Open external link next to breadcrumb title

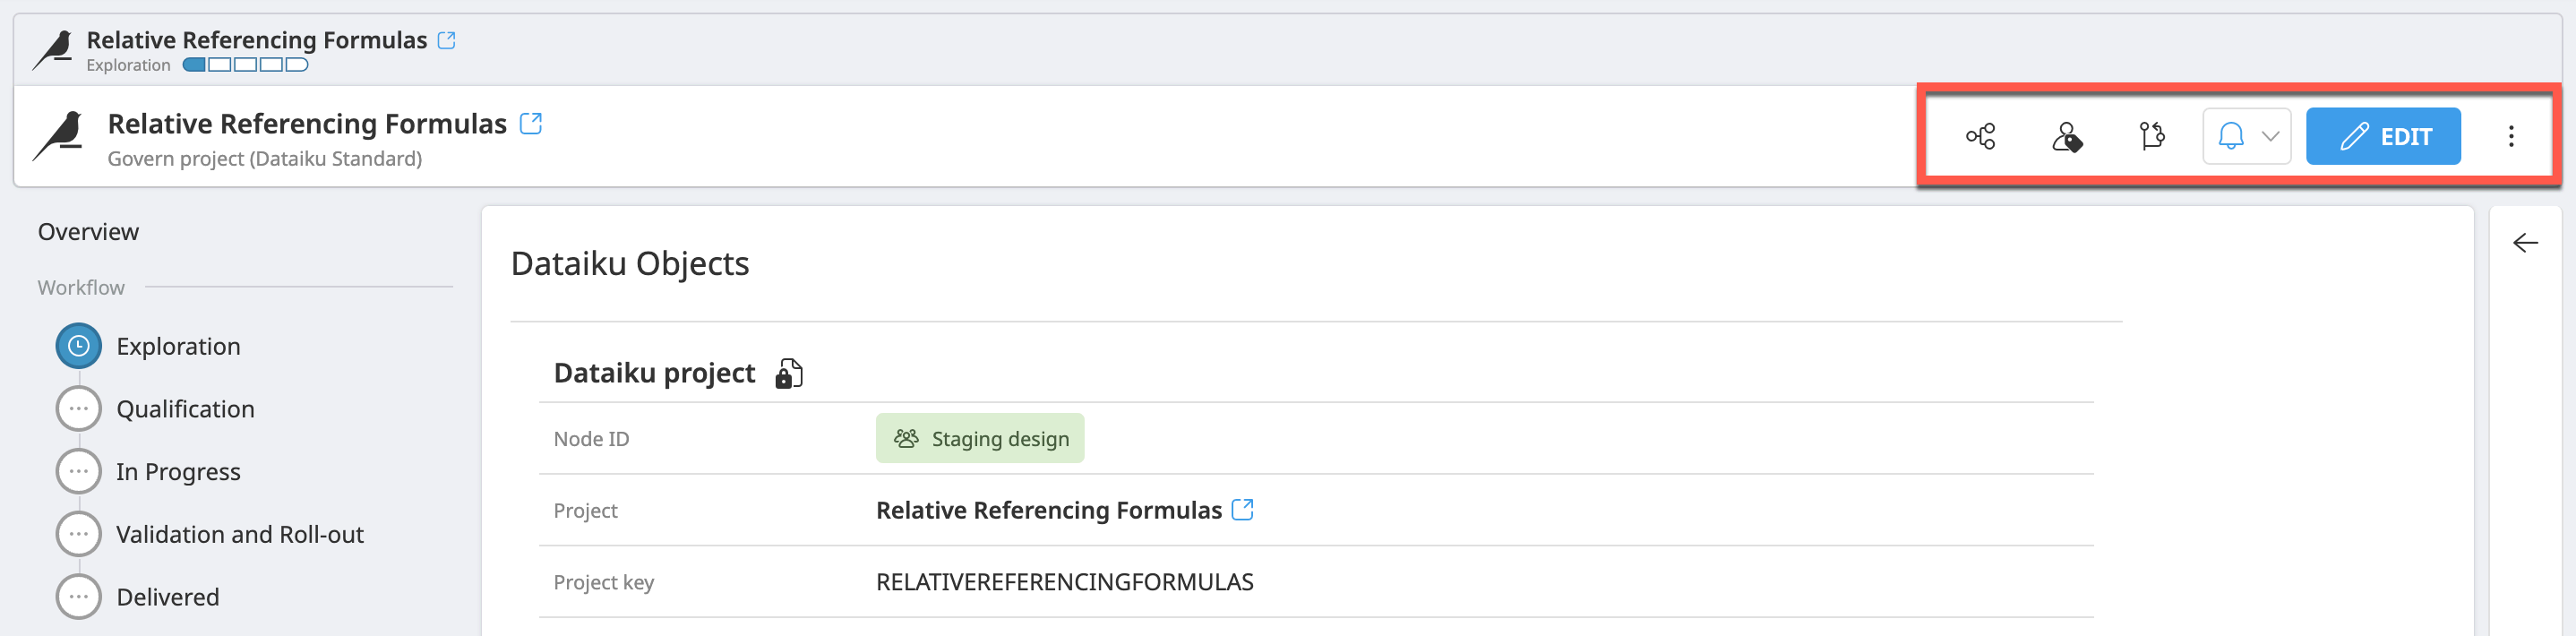[x=447, y=40]
